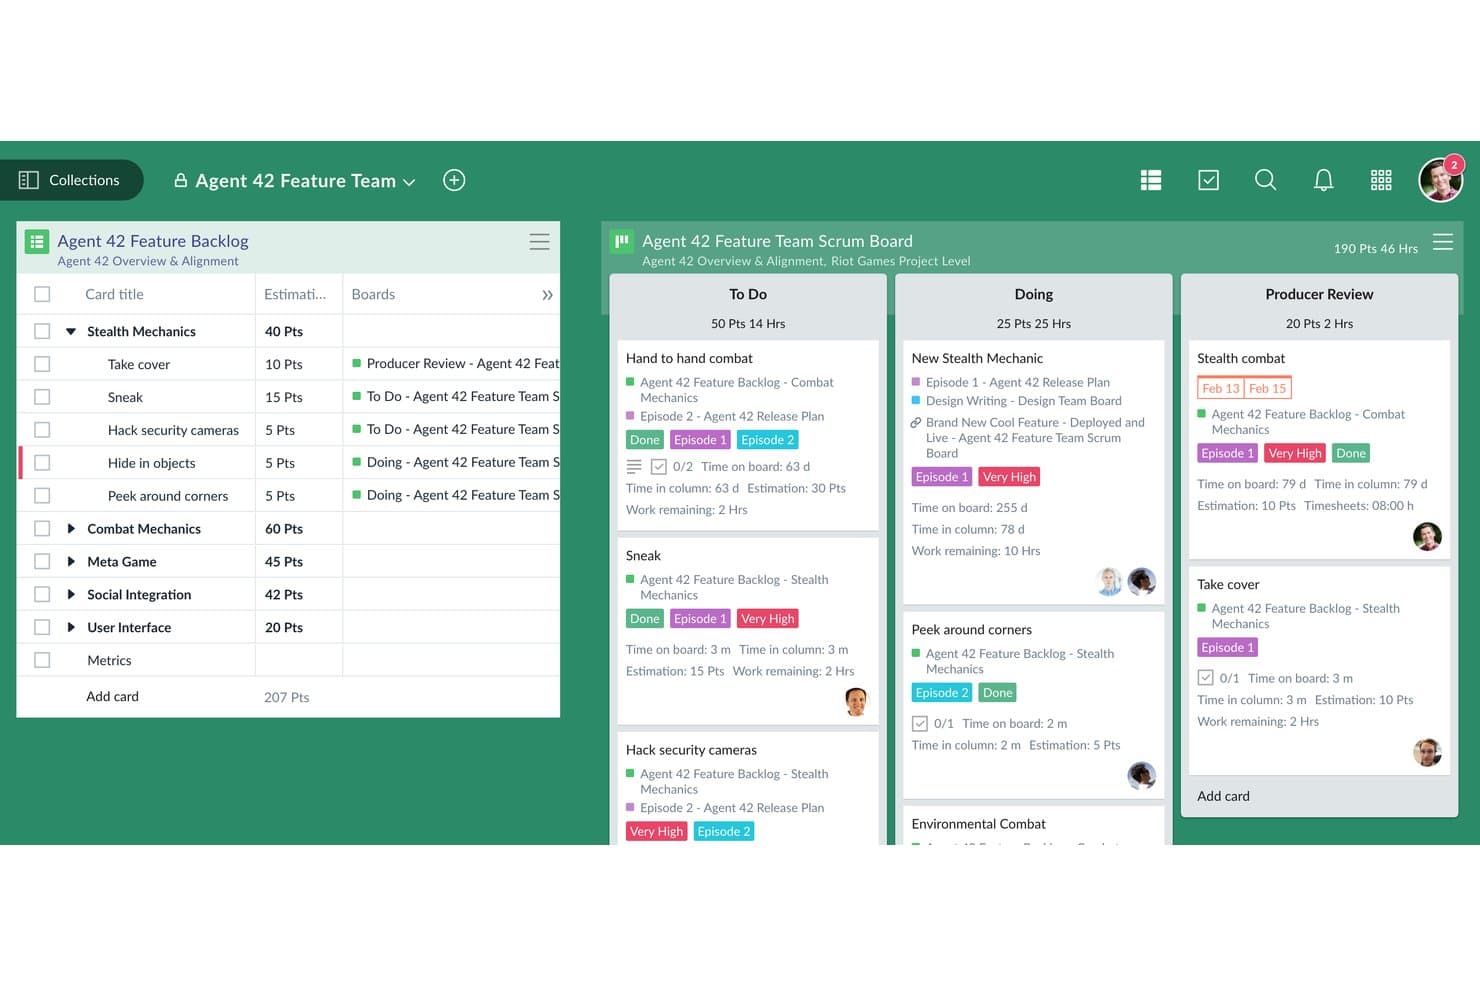Click the Feb 13 date on Stealth combat
This screenshot has height=987, width=1480.
tap(1221, 388)
